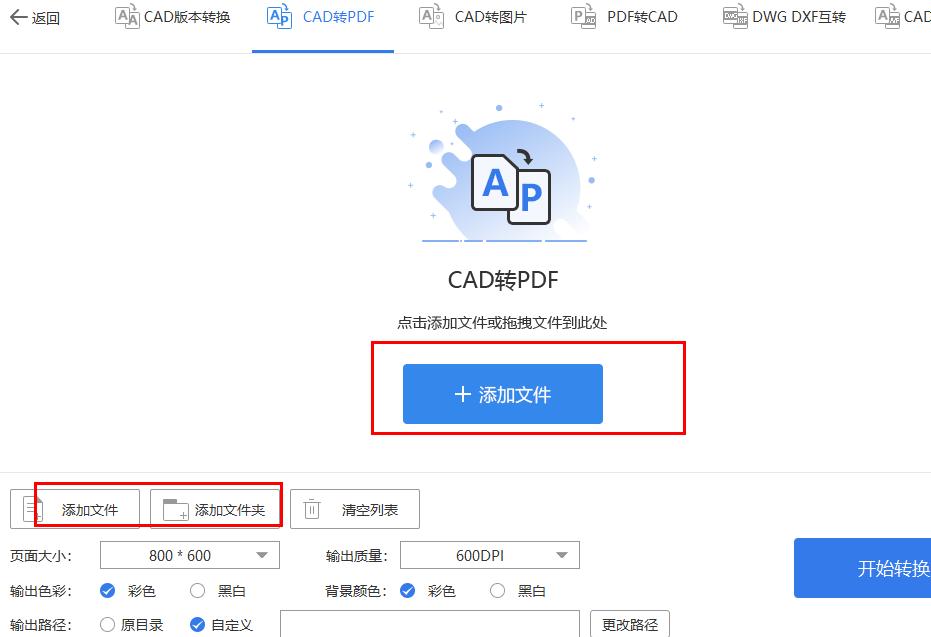Open the CAD转图片 tab
This screenshot has width=931, height=637.
pos(473,17)
